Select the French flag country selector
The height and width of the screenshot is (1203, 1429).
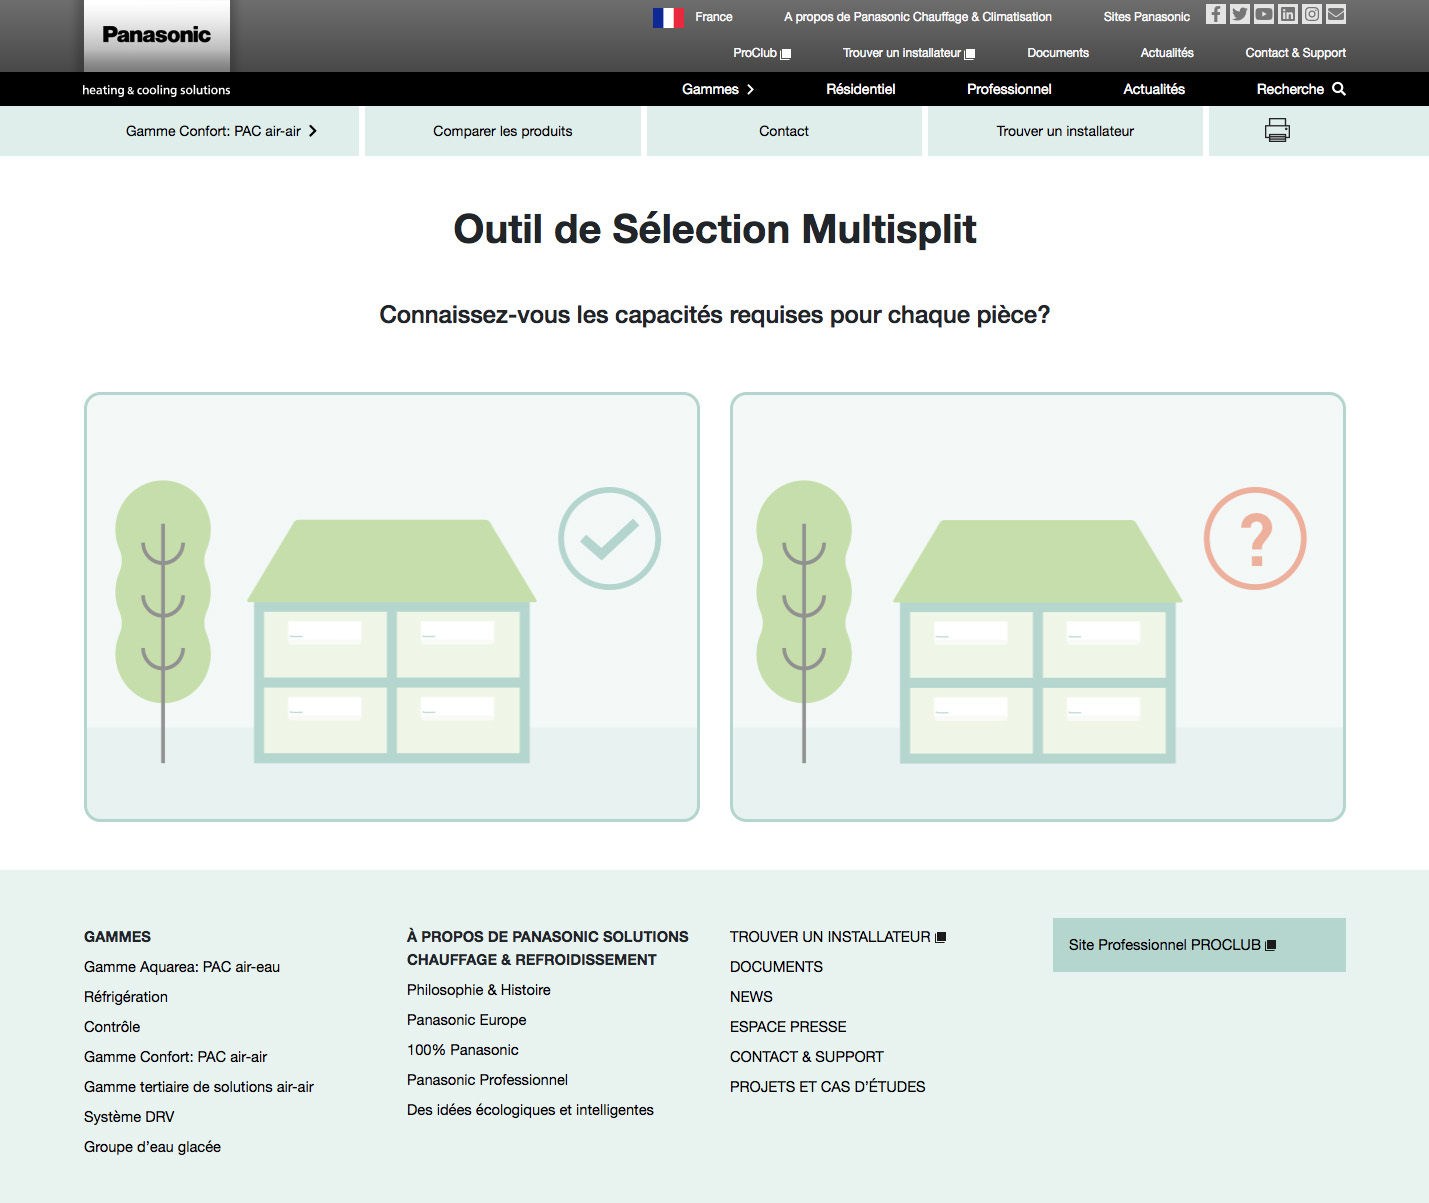click(668, 17)
